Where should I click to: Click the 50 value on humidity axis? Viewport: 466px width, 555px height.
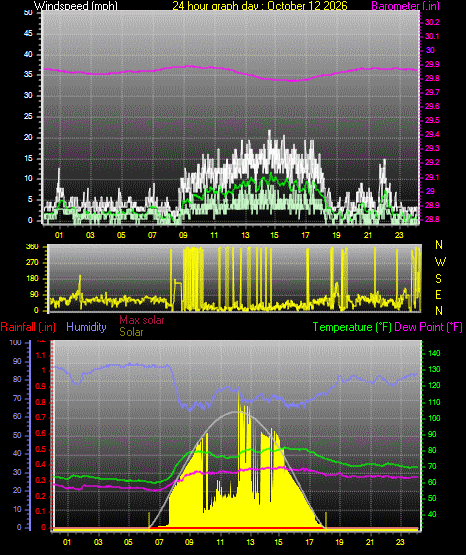(x=17, y=435)
